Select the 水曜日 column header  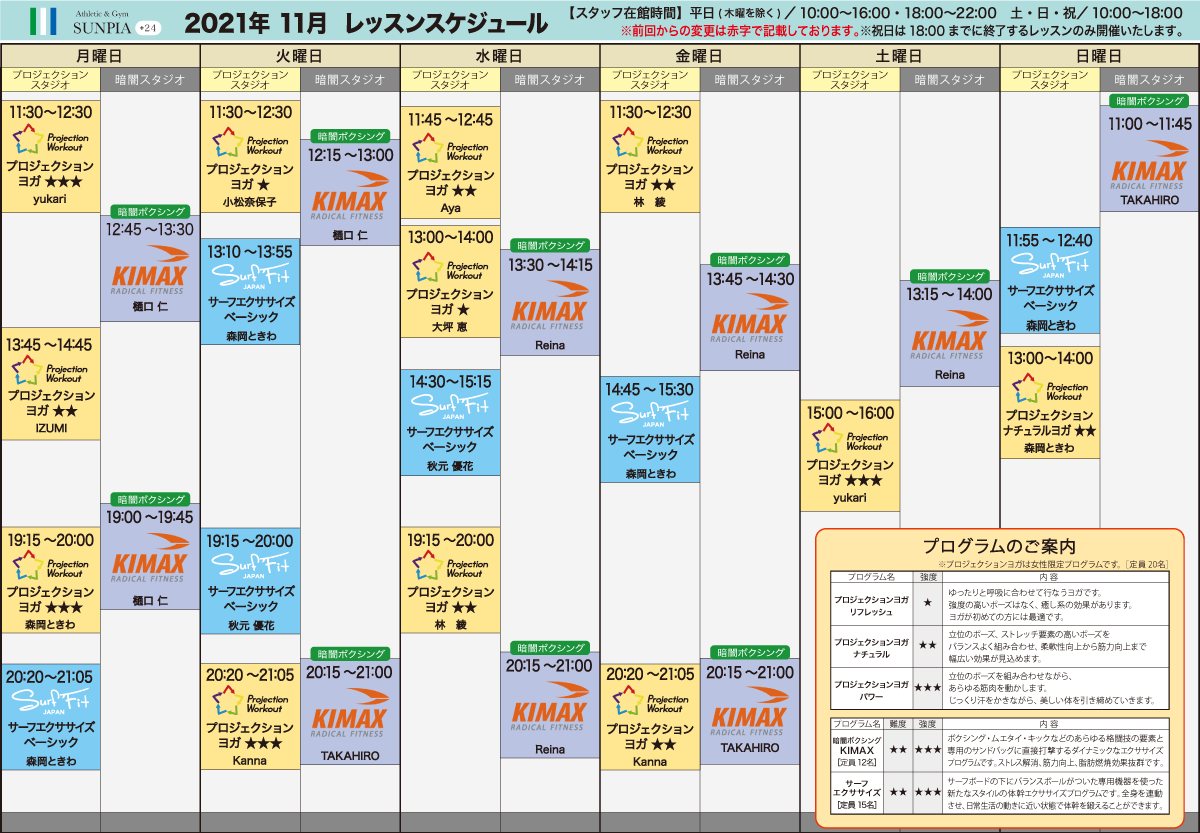click(x=500, y=56)
